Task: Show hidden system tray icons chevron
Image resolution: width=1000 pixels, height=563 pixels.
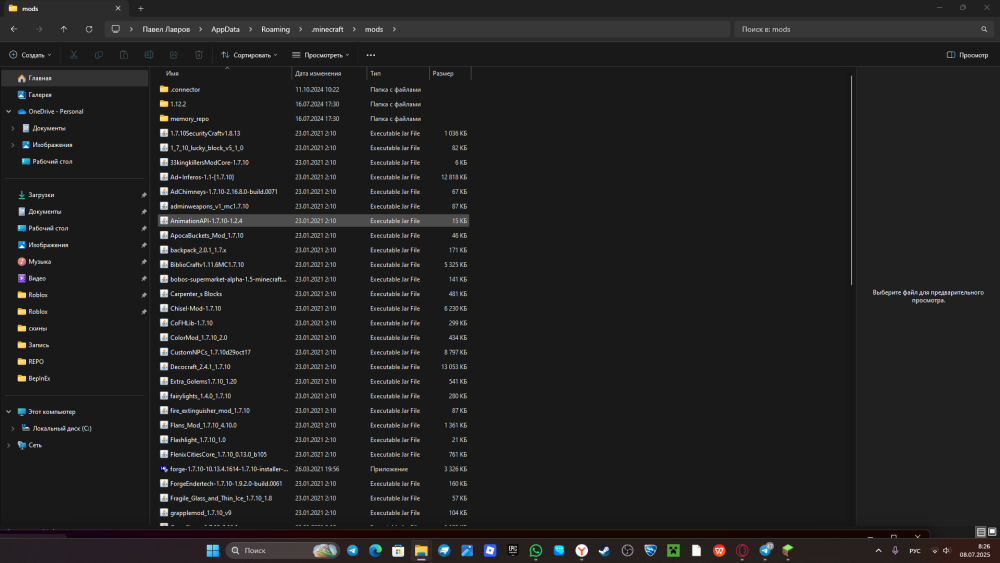Action: [878, 550]
